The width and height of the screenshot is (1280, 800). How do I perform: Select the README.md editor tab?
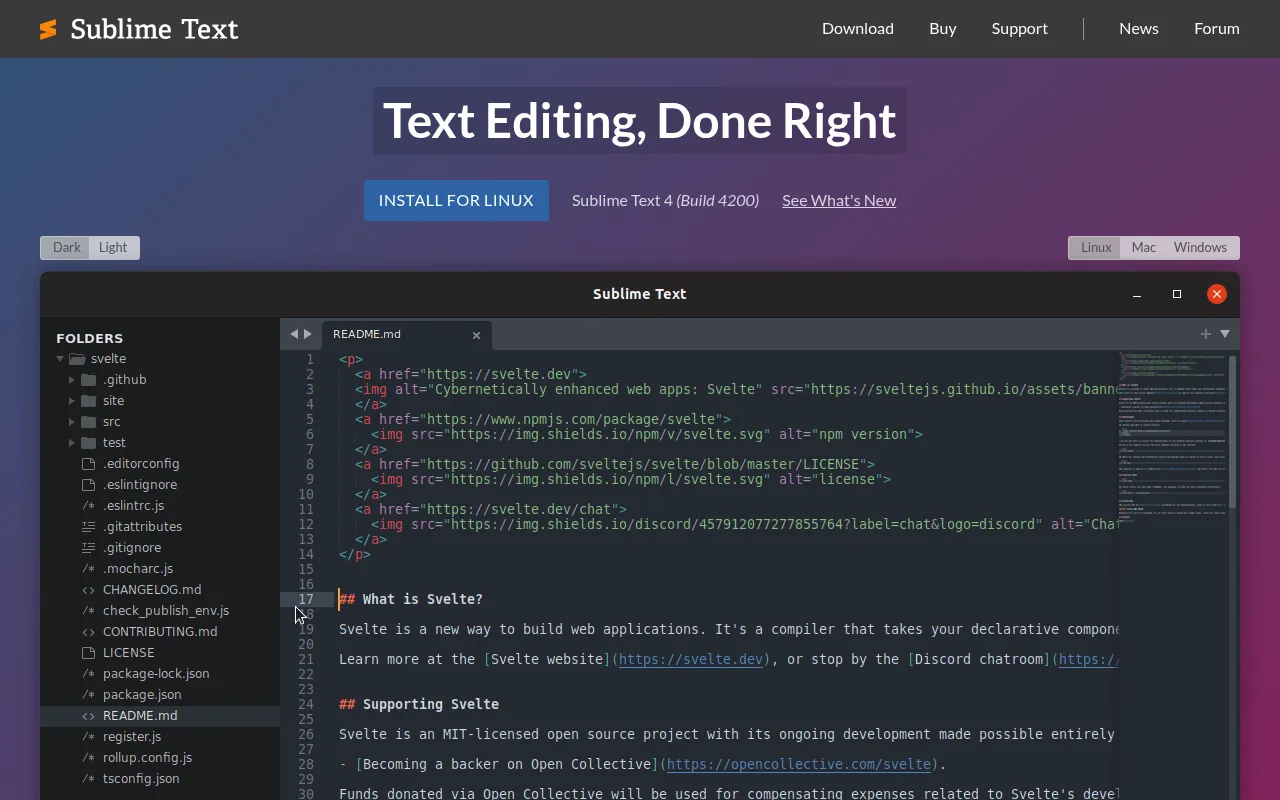[405, 334]
